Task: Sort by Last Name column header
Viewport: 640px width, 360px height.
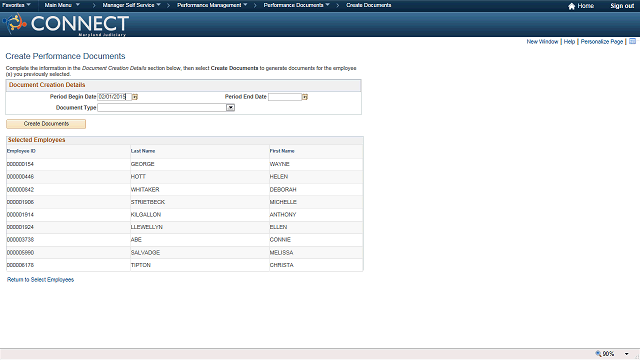Action: (x=143, y=151)
